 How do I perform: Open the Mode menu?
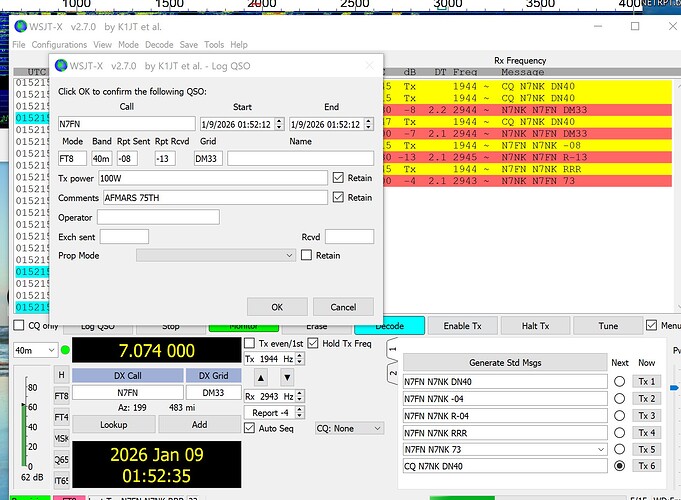128,45
